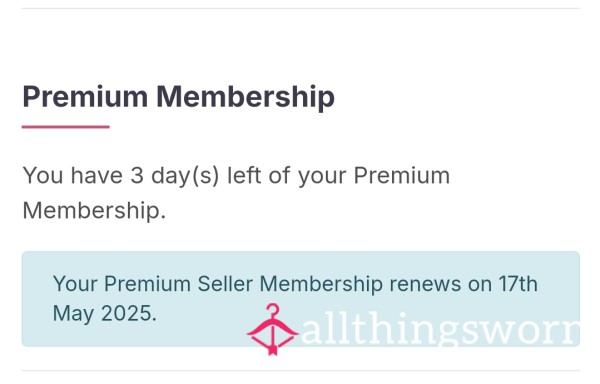Click 'Premium Seller Membership' in the notice

pos(243,284)
